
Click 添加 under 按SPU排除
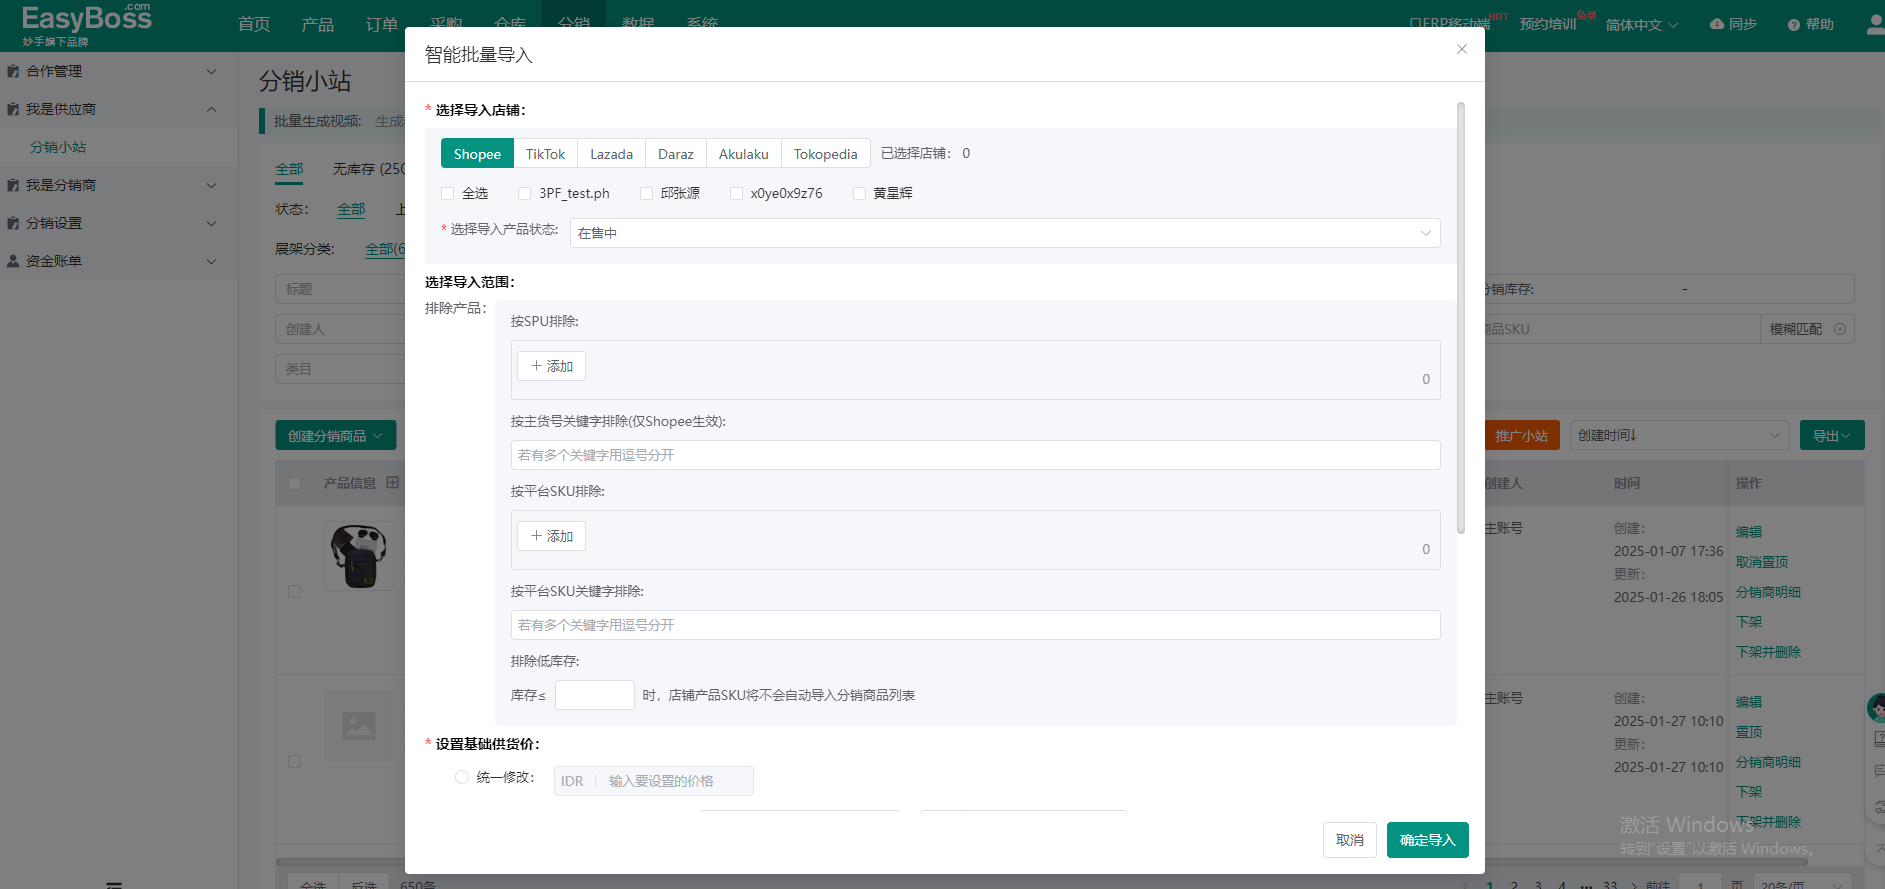[x=551, y=366]
